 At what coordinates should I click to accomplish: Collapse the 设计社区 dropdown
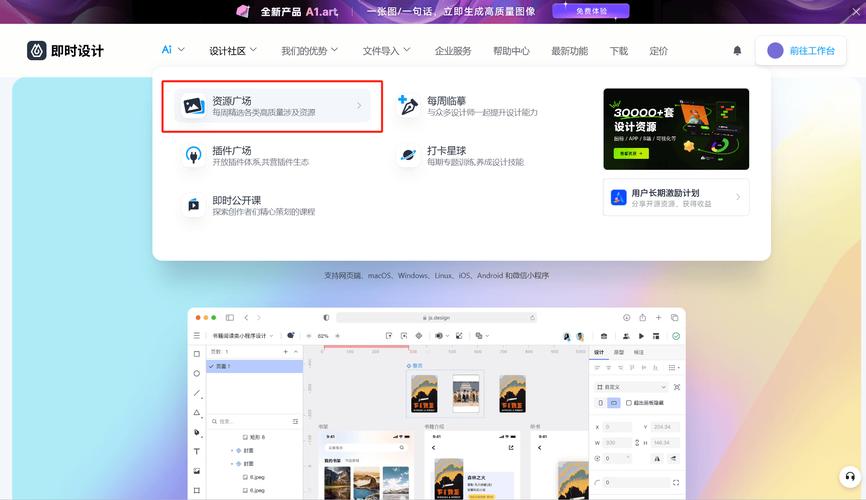point(233,51)
